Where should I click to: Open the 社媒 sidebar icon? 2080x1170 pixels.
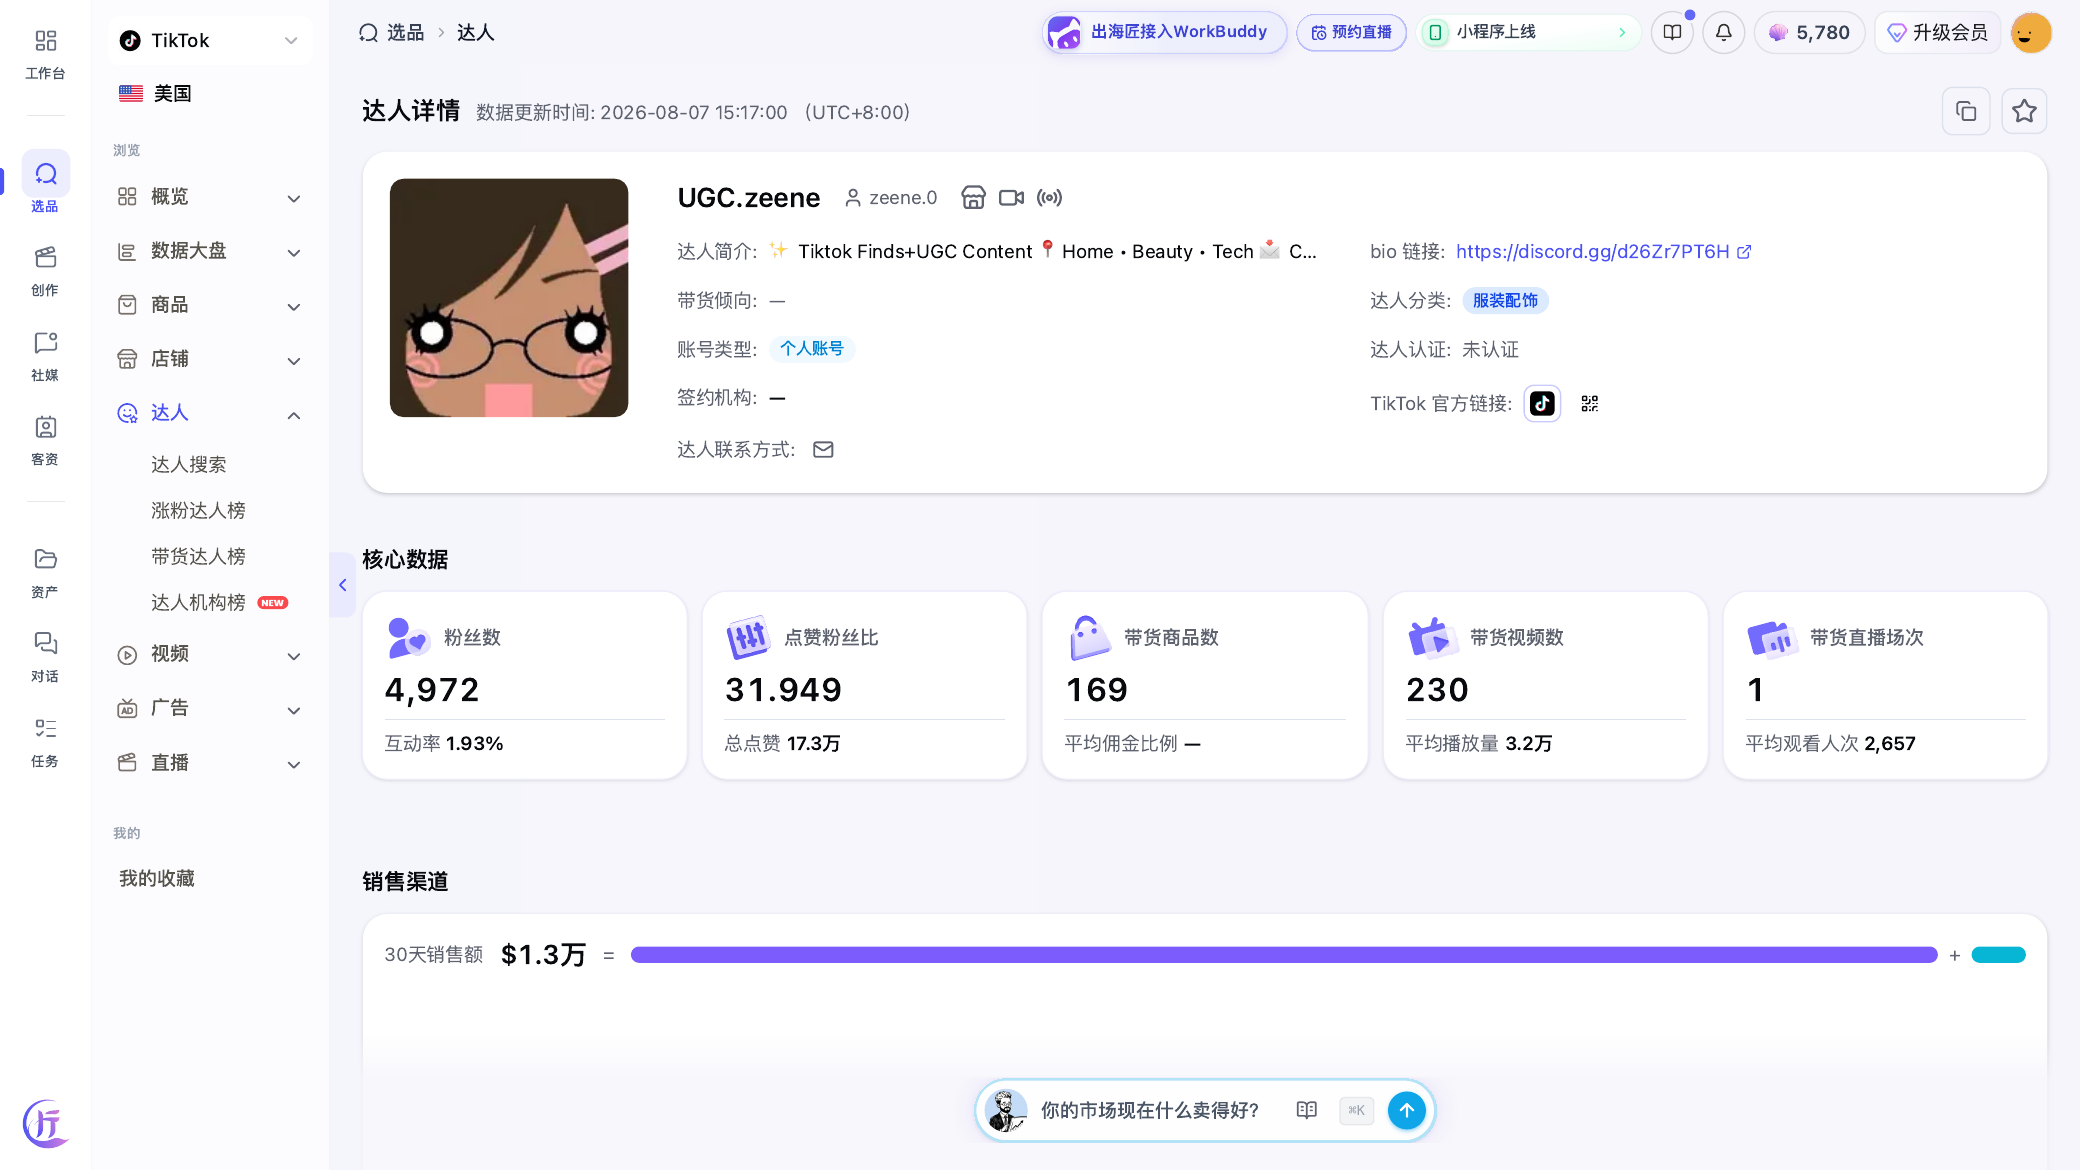coord(45,356)
